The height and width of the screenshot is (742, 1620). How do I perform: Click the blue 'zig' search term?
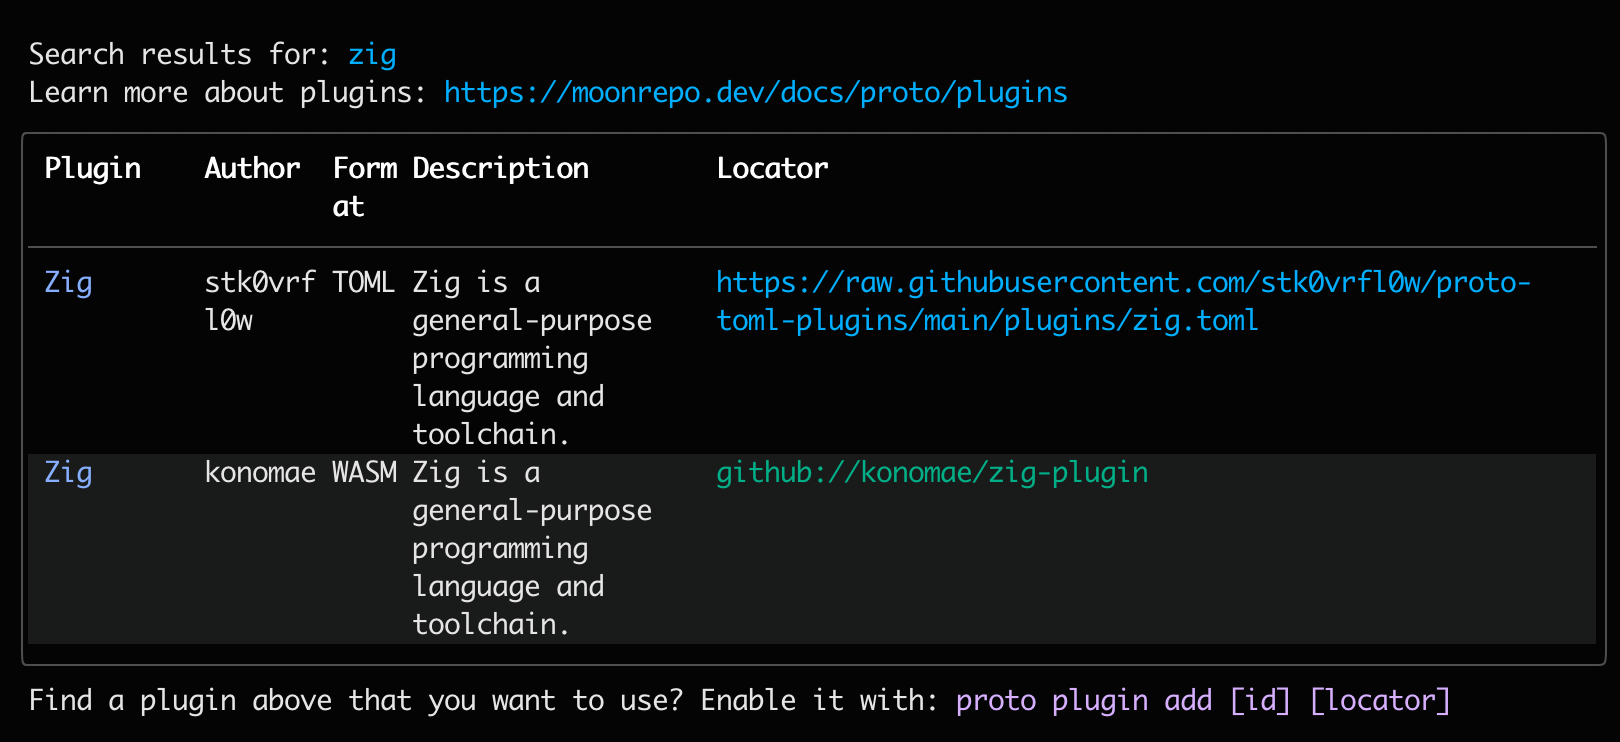tap(372, 55)
